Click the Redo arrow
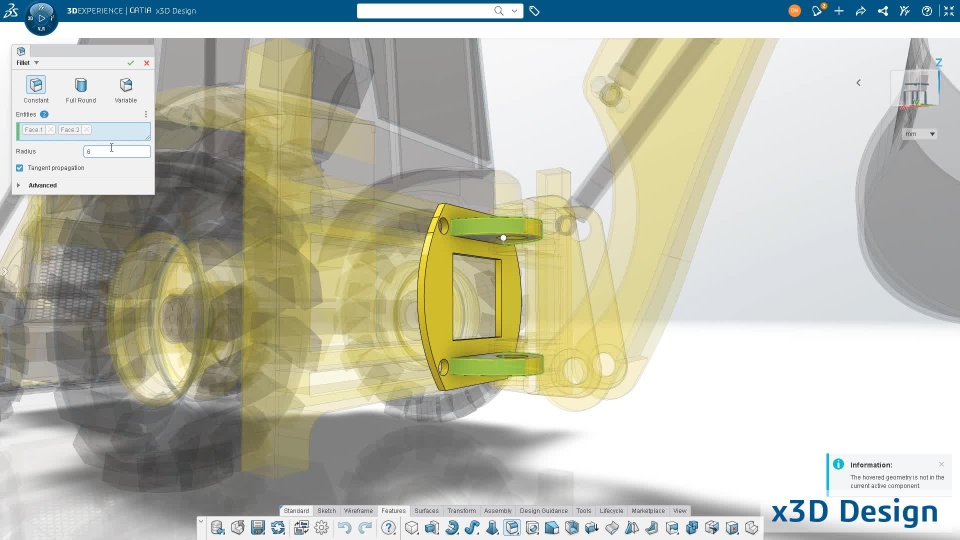The height and width of the screenshot is (540, 960). [365, 528]
